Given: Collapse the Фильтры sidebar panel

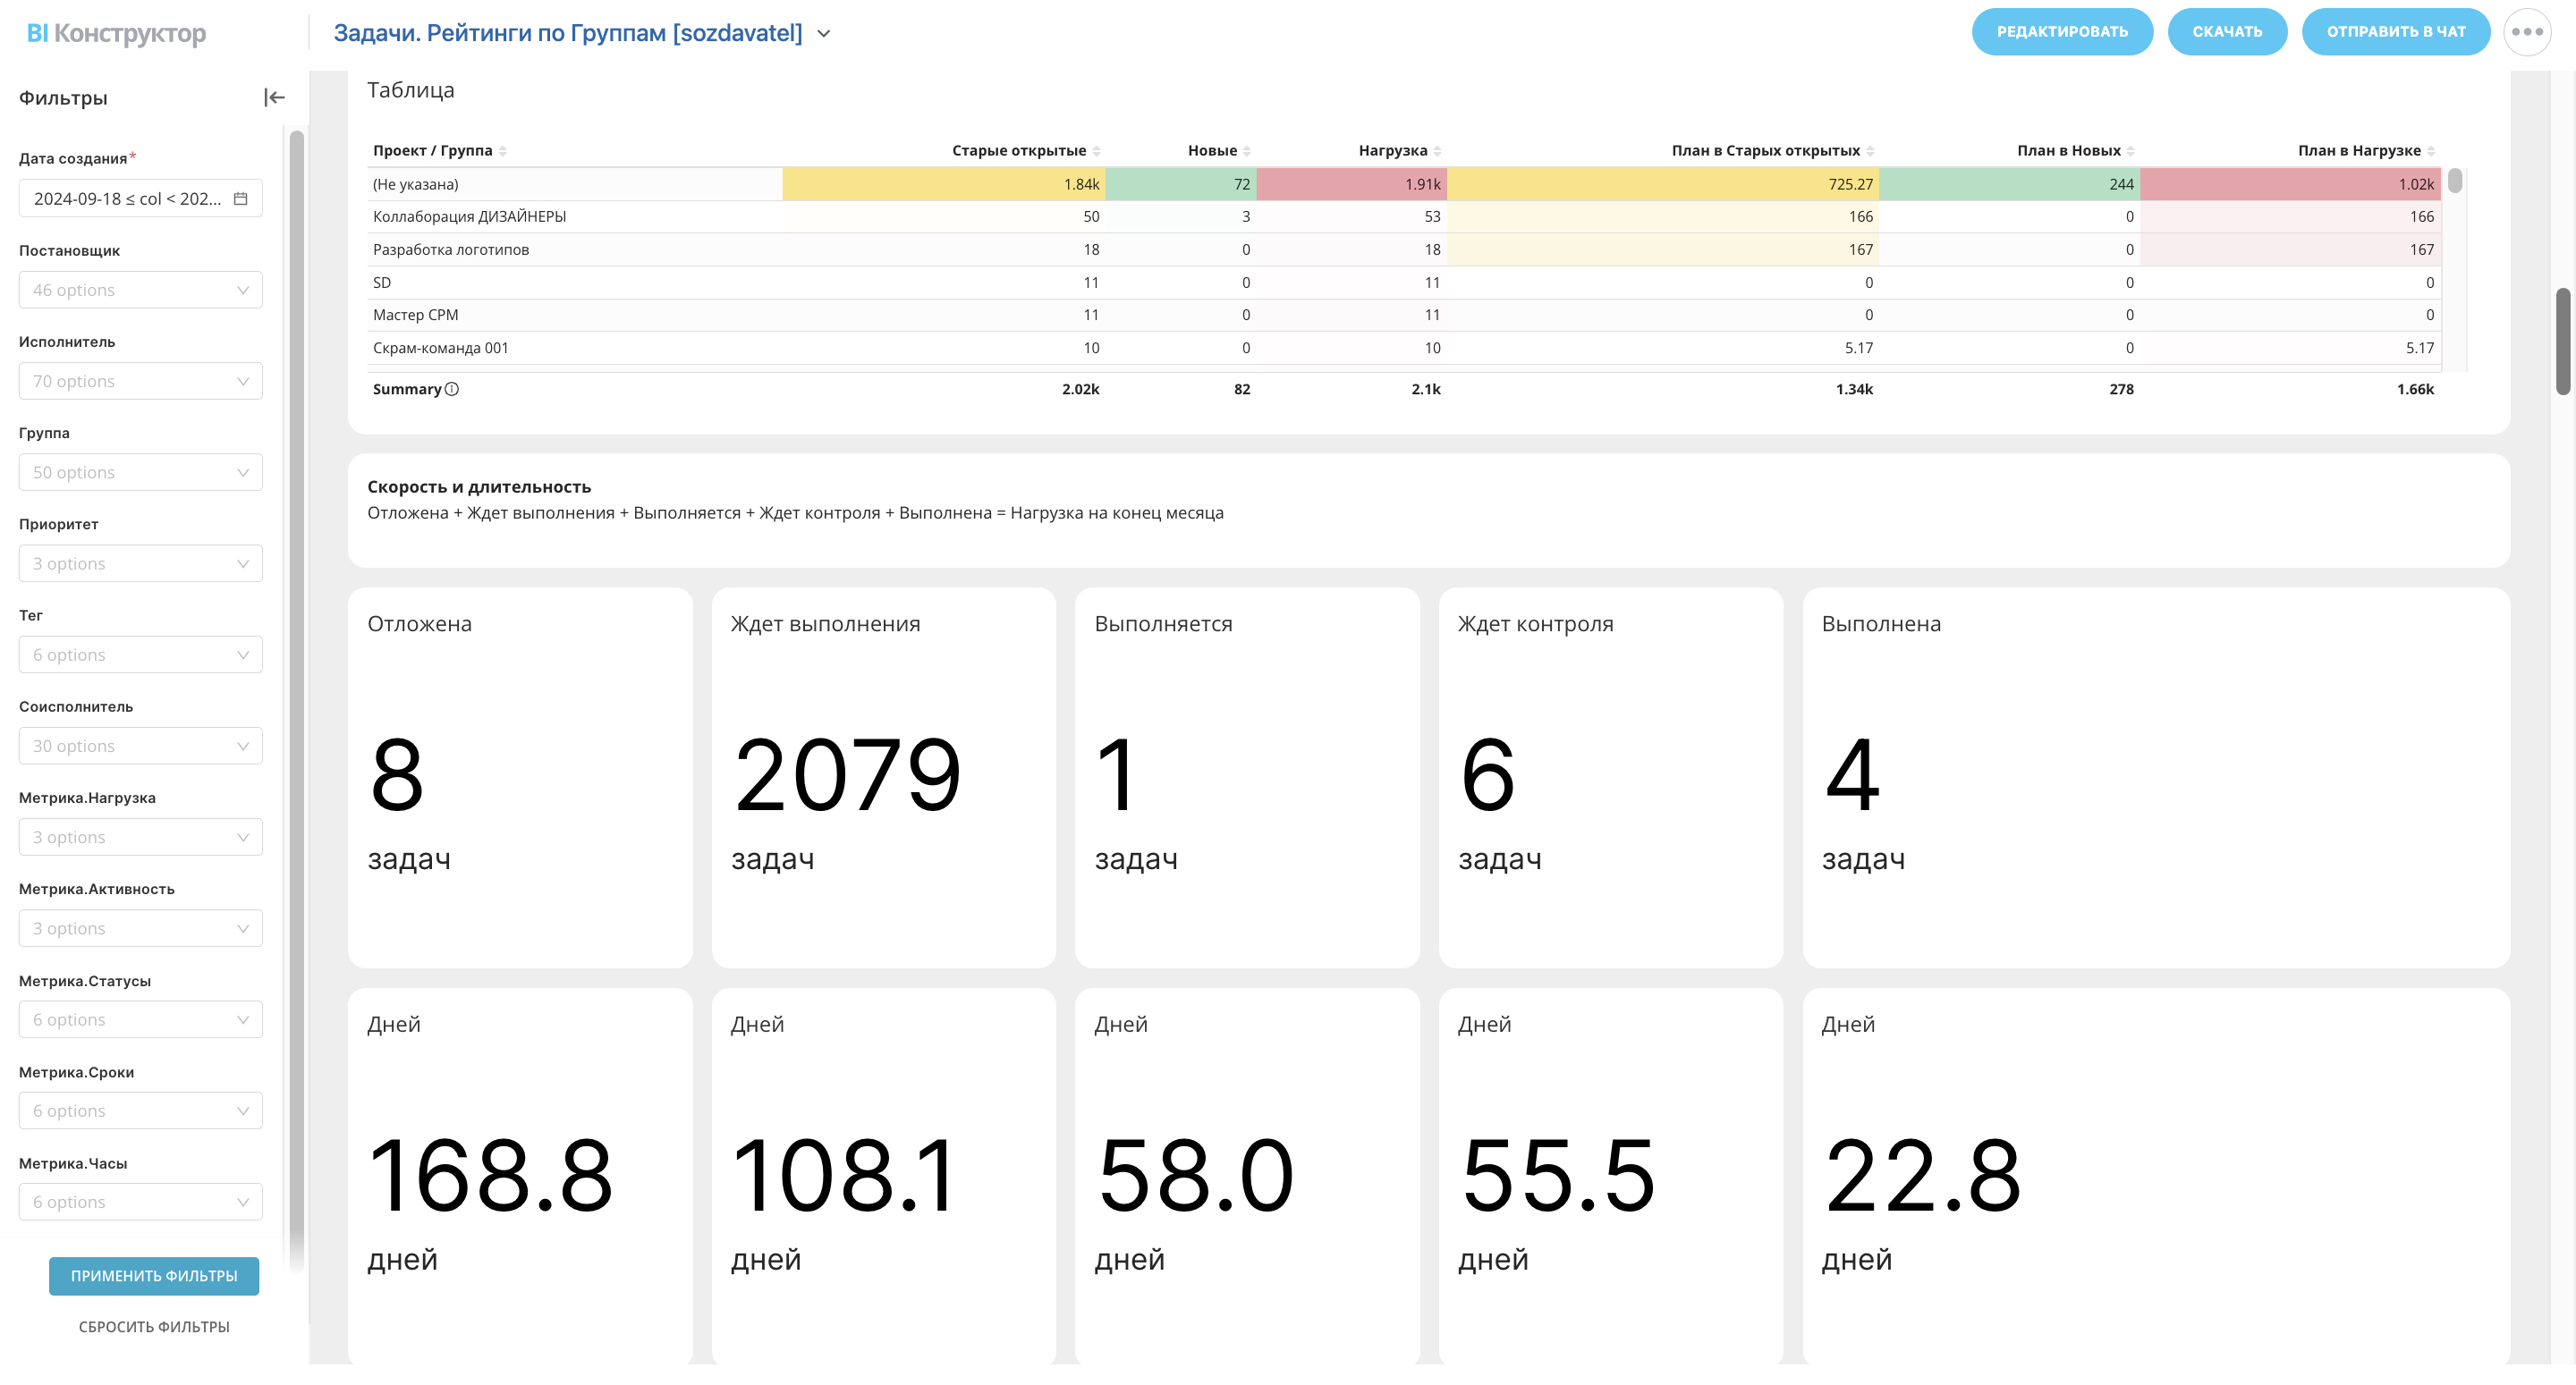Looking at the screenshot, I should [x=274, y=97].
